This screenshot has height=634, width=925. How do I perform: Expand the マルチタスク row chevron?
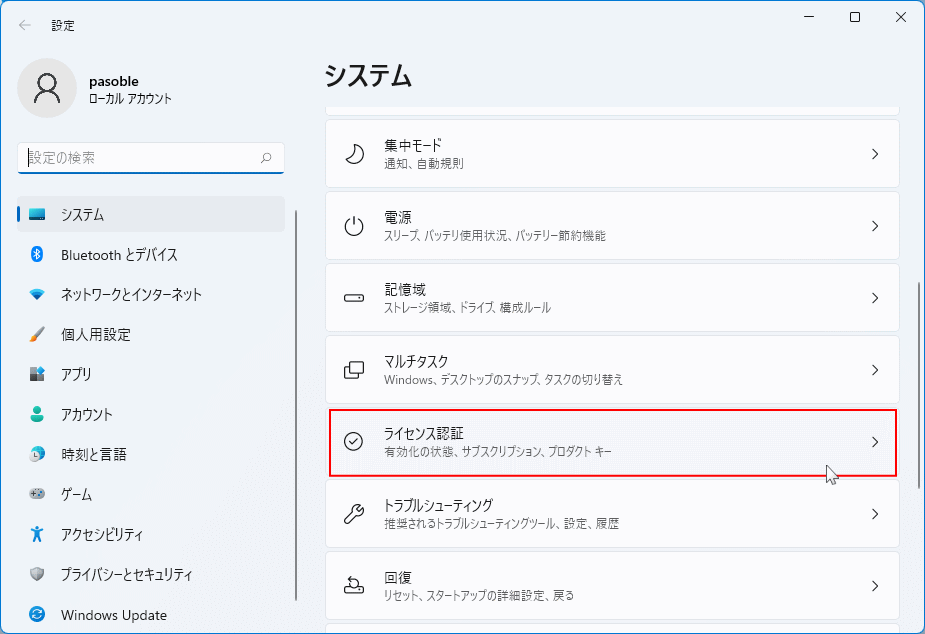874,370
